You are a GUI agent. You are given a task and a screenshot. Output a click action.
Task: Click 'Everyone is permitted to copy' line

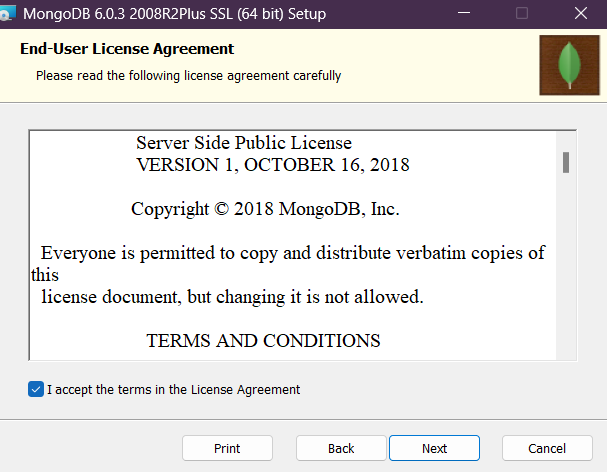pos(293,253)
